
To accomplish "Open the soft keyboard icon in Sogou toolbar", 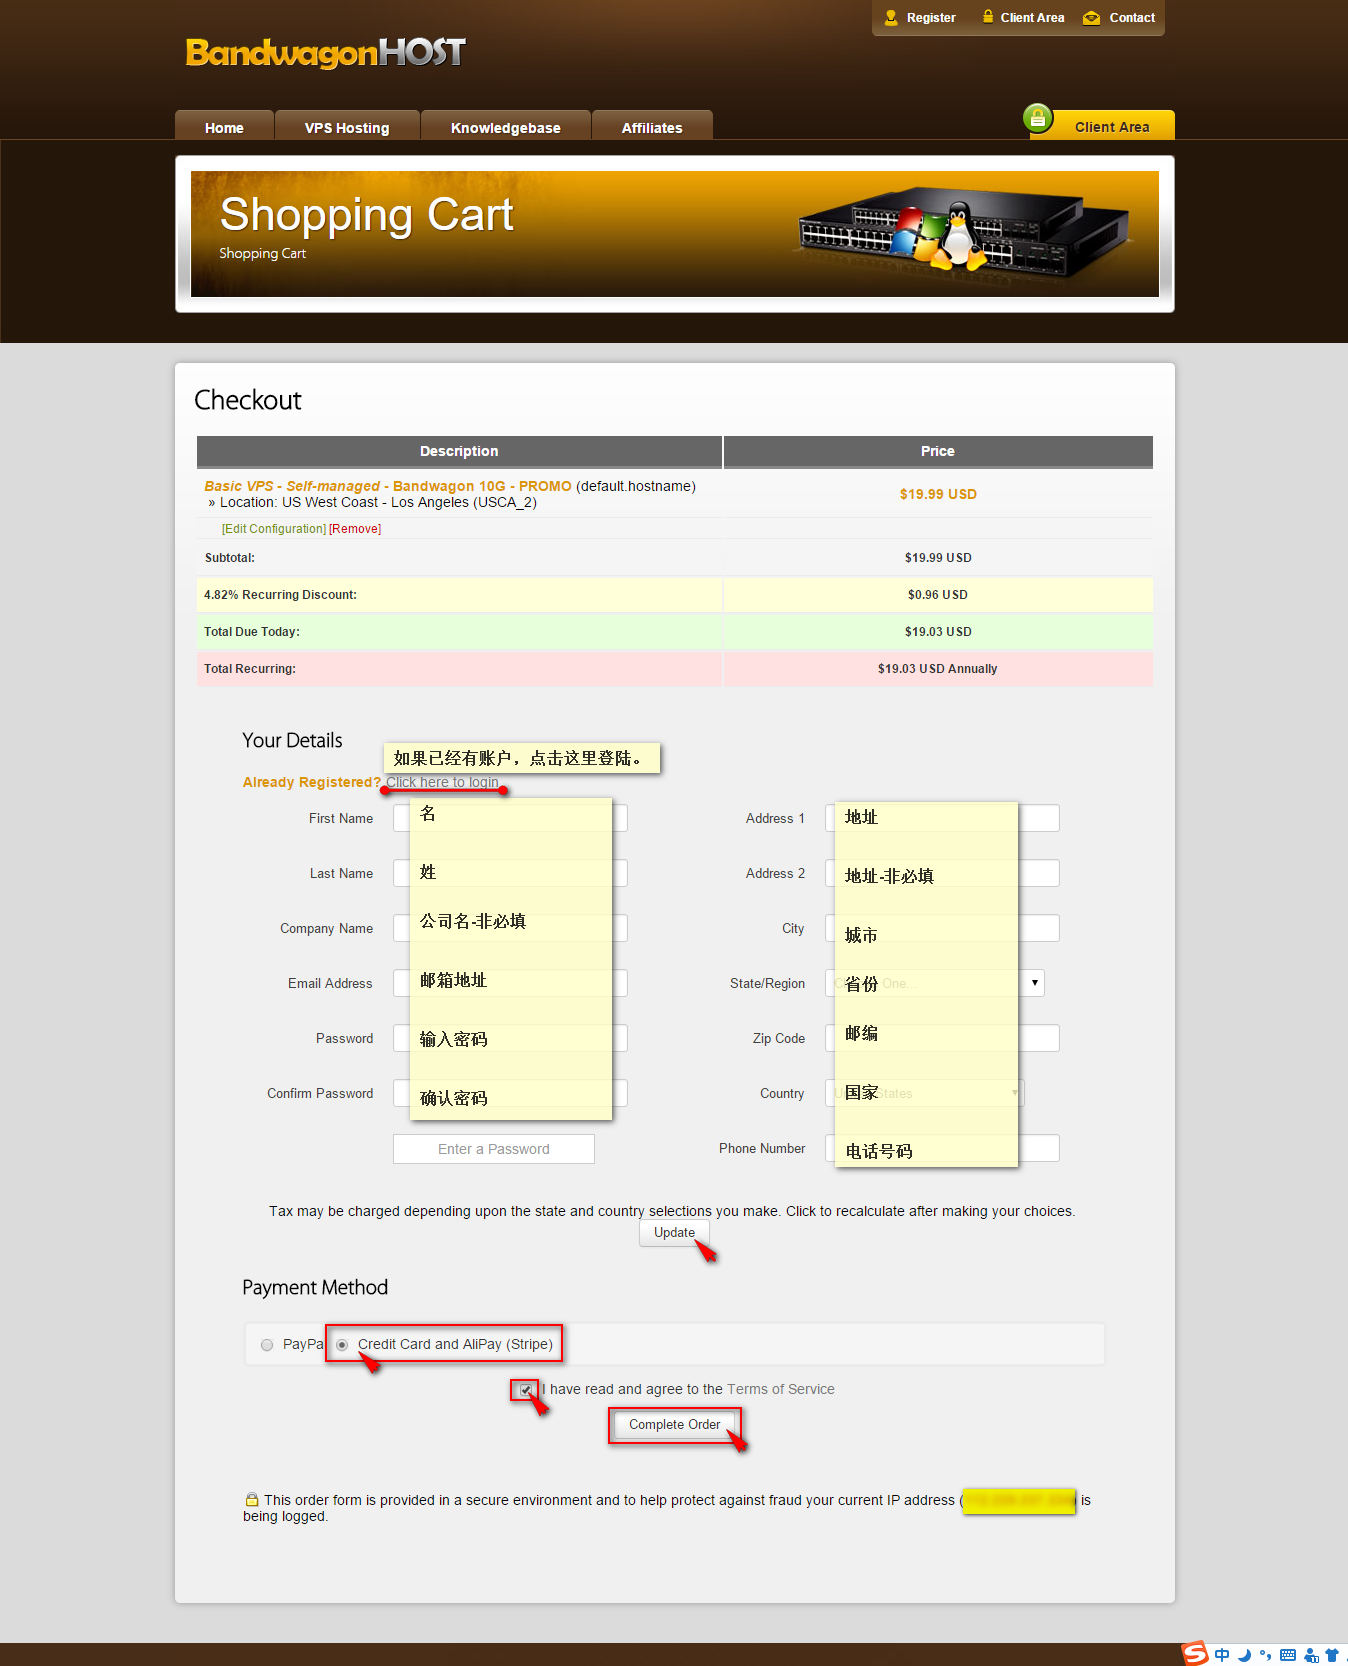I will tap(1288, 1655).
